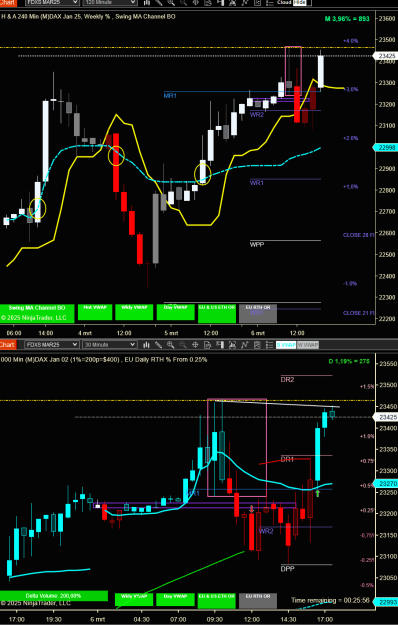Toggle the Hide button in upper toolbar
Viewport: 398px width, 625px height.
(x=300, y=2)
